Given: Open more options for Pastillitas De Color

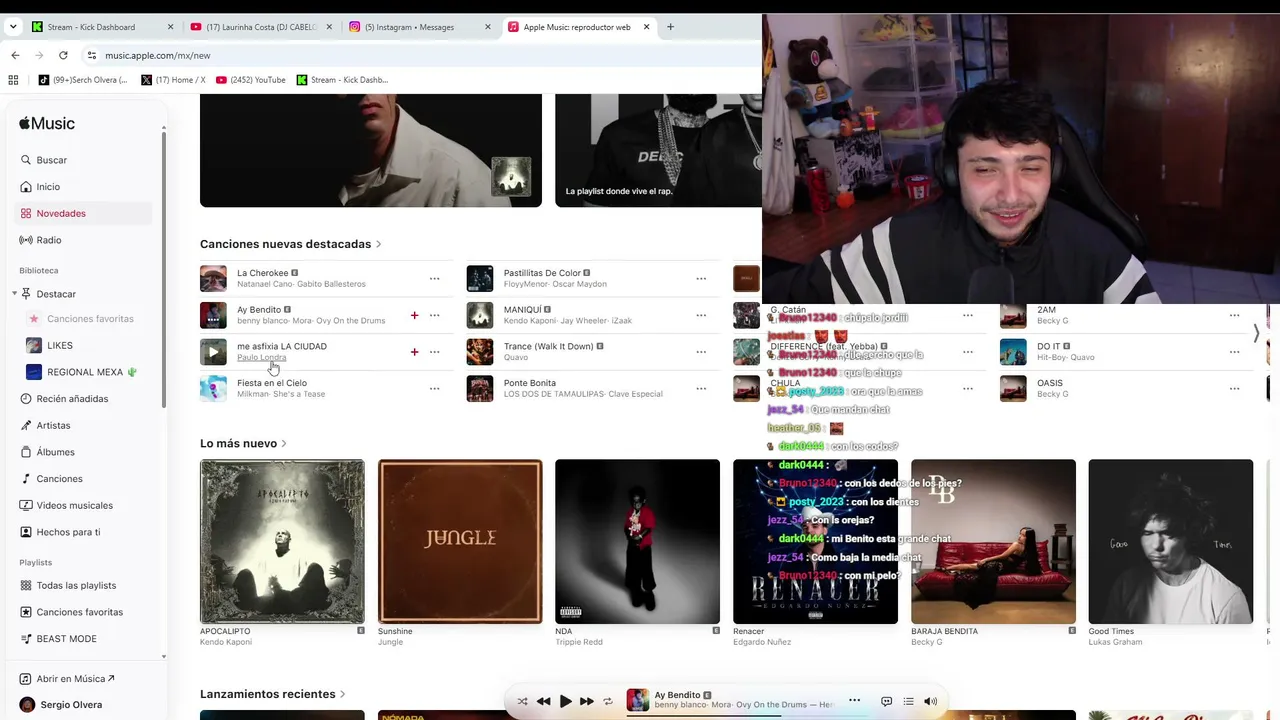Looking at the screenshot, I should 701,279.
